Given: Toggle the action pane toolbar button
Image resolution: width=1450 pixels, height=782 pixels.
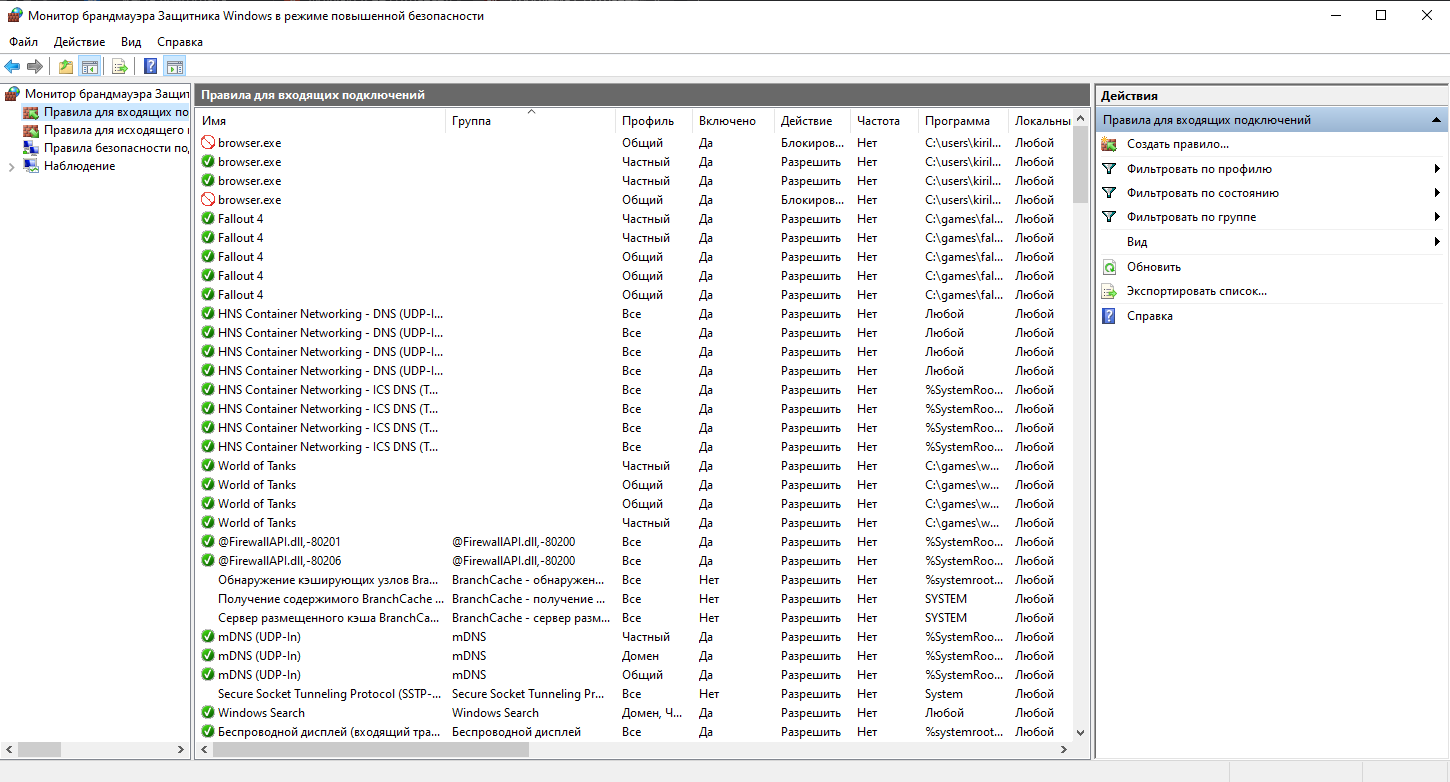Looking at the screenshot, I should 175,67.
